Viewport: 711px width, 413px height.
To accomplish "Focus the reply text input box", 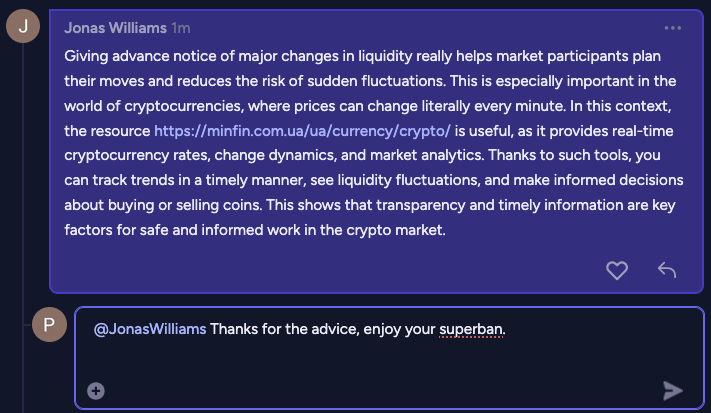I will 380,360.
